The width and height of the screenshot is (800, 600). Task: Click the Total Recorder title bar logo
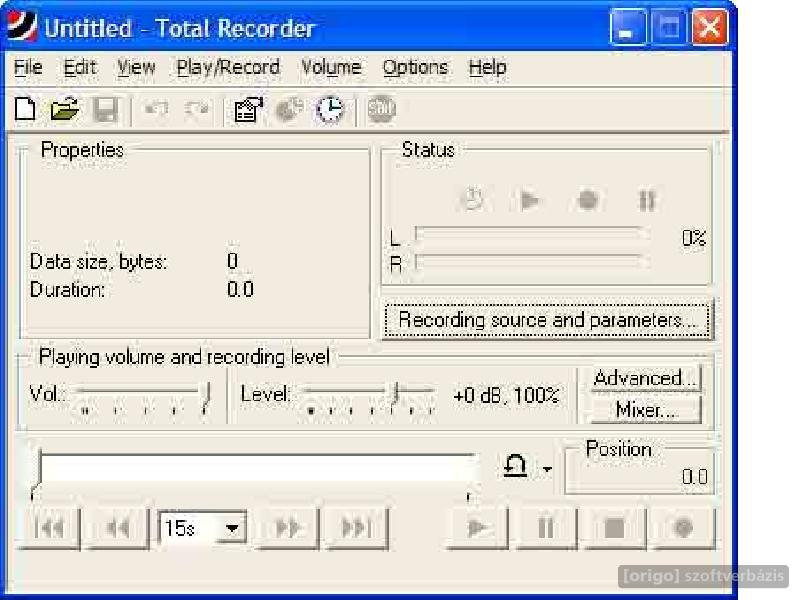click(21, 27)
